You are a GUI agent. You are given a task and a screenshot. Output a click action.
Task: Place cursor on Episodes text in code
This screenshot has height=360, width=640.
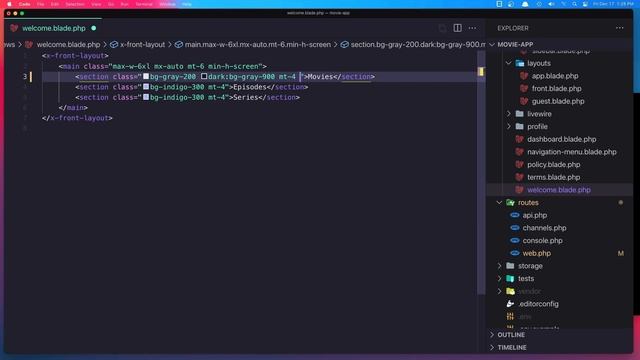coord(250,87)
